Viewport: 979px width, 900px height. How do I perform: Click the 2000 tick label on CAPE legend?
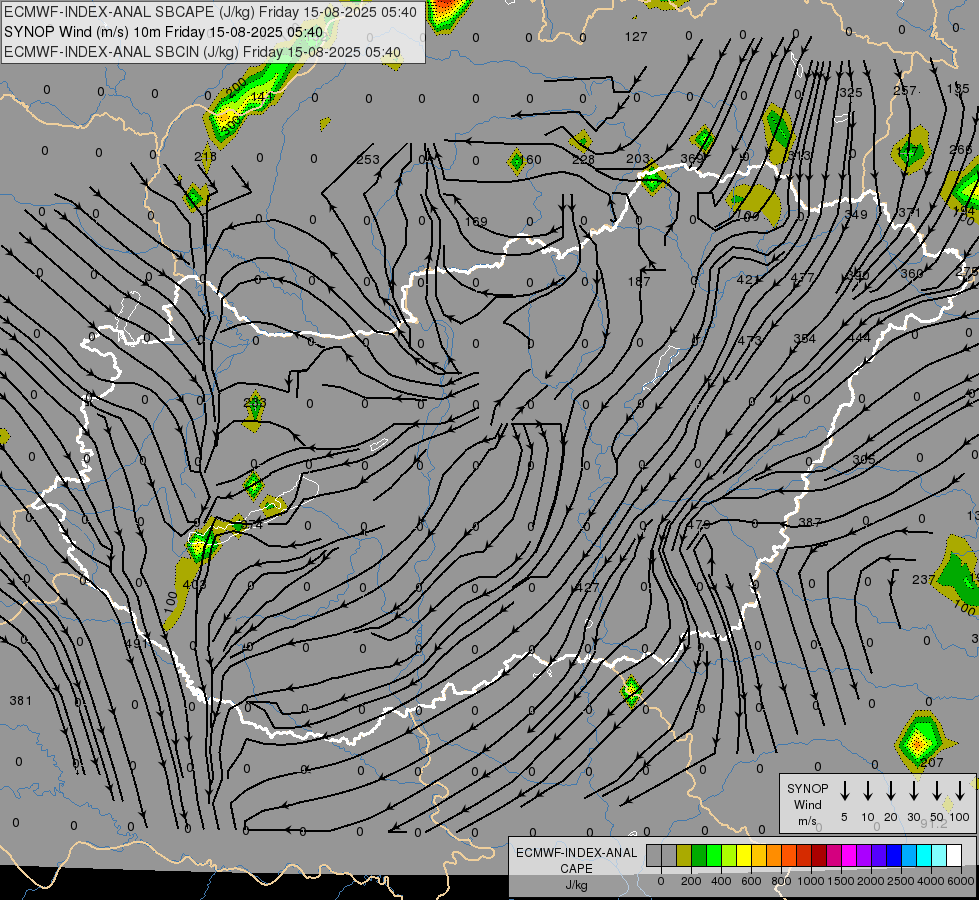pyautogui.click(x=871, y=881)
